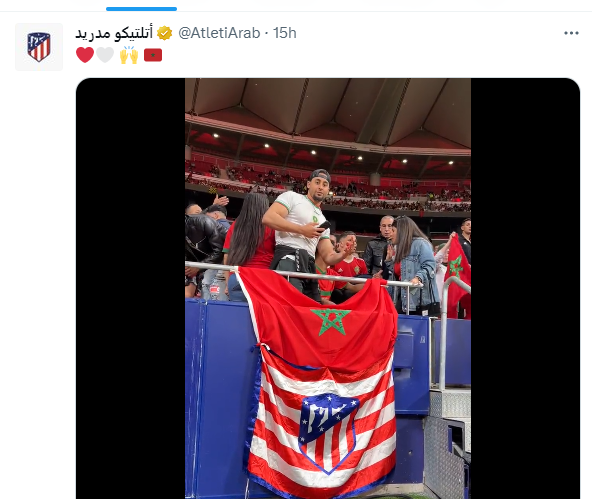Screen dimensions: 592x499
Task: Open the Arabic account display name
Action: coord(114,33)
